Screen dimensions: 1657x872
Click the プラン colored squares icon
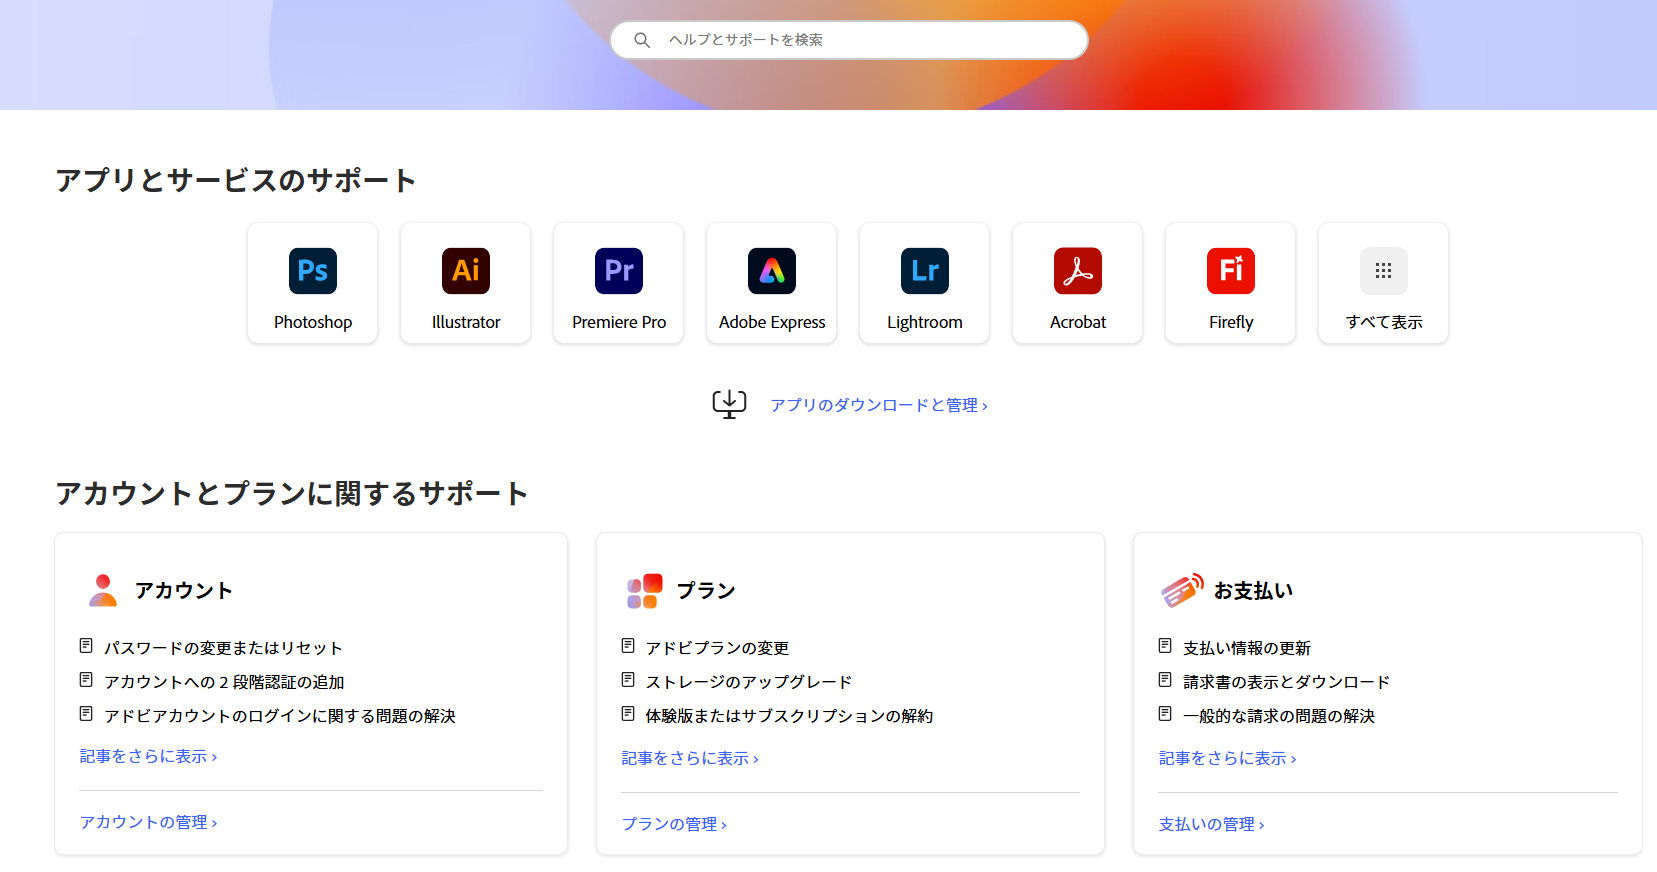tap(644, 591)
